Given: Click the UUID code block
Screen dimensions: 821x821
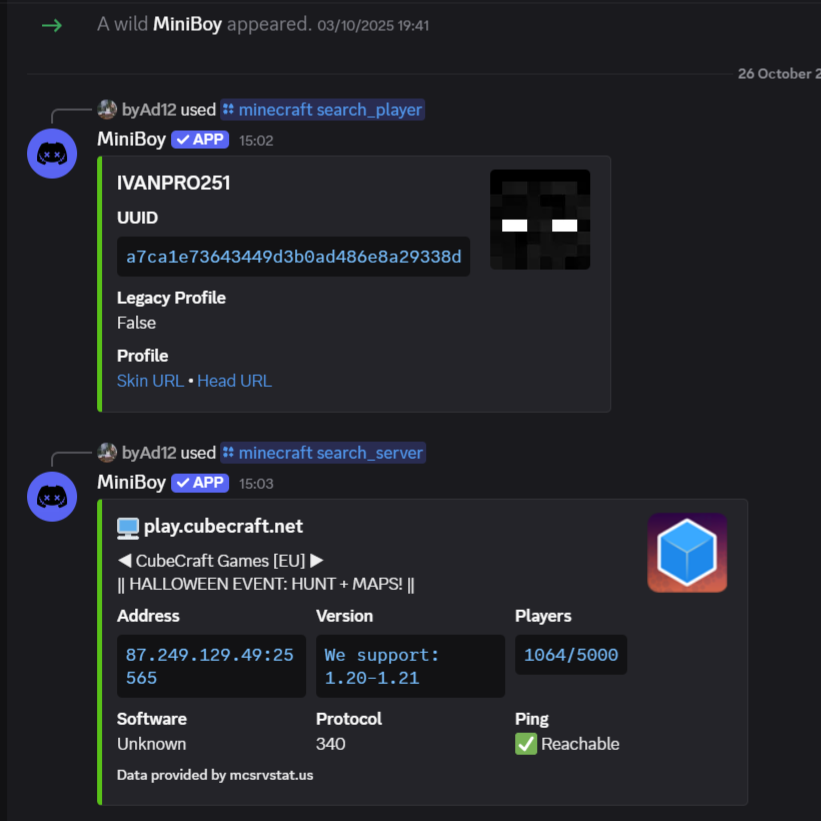Looking at the screenshot, I should click(x=293, y=257).
